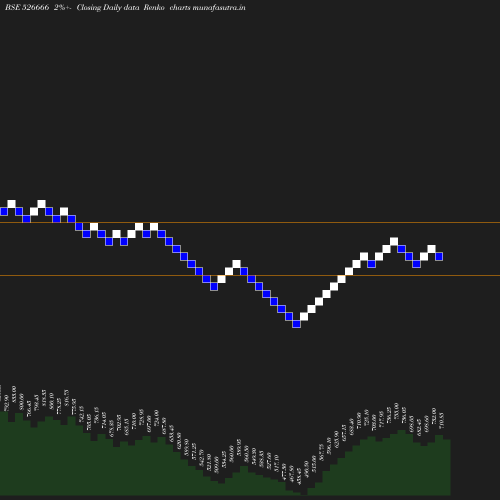
Task: Click the 'munafasutra.in' text in the title
Action: coord(219,7)
